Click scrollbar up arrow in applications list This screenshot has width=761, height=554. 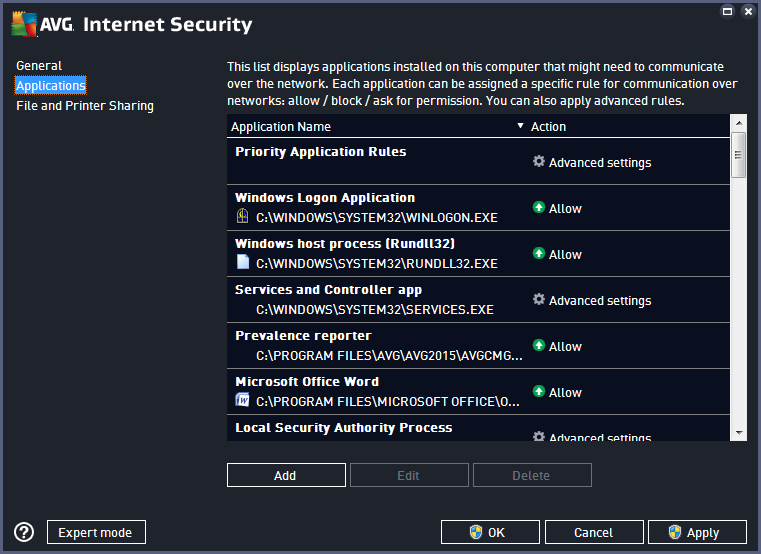pyautogui.click(x=739, y=123)
